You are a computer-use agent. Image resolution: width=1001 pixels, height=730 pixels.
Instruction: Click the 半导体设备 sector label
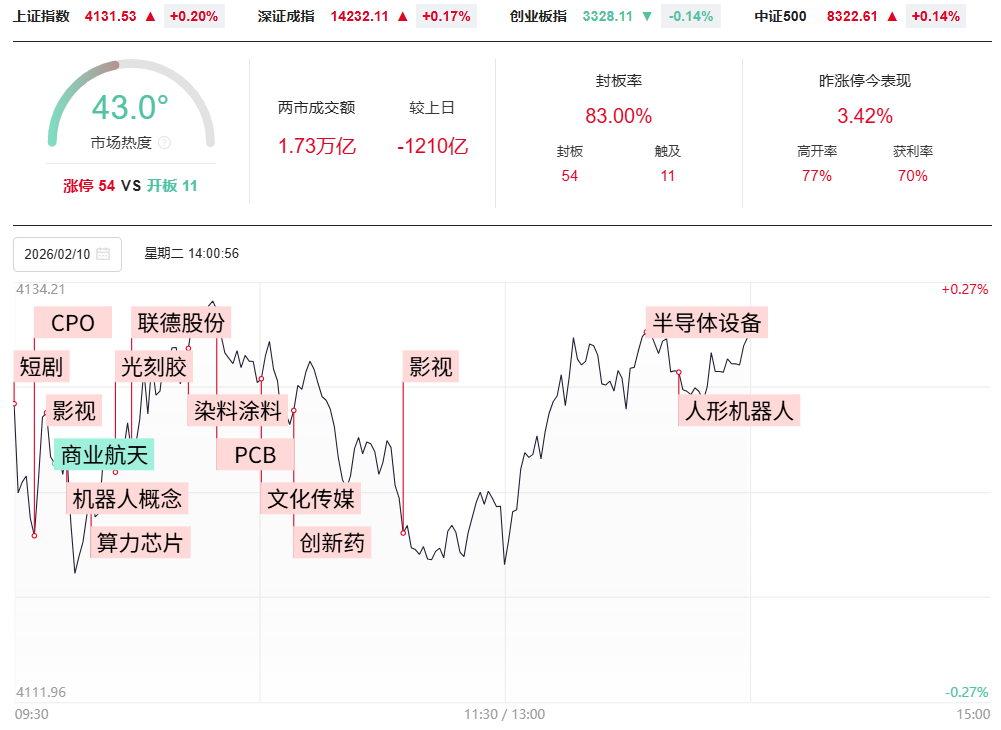707,323
